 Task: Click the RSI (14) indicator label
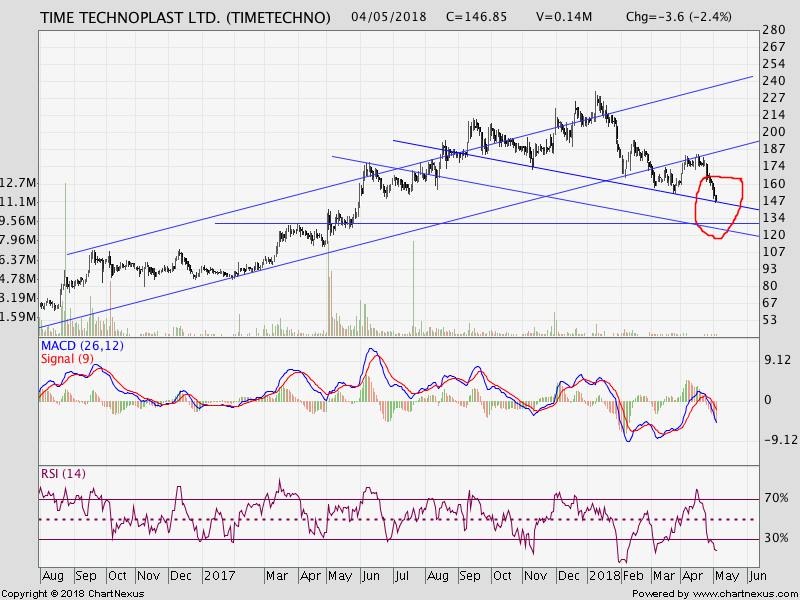click(x=63, y=473)
